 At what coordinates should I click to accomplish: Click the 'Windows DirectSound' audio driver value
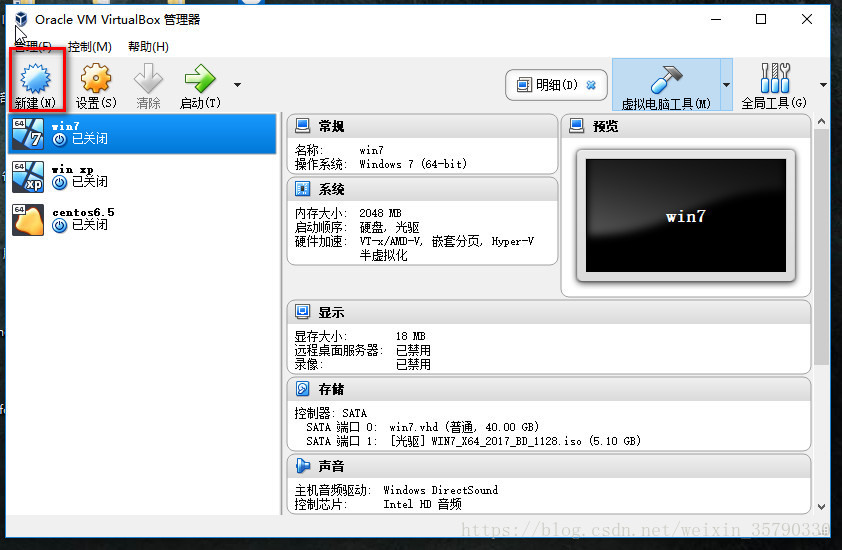pyautogui.click(x=440, y=490)
